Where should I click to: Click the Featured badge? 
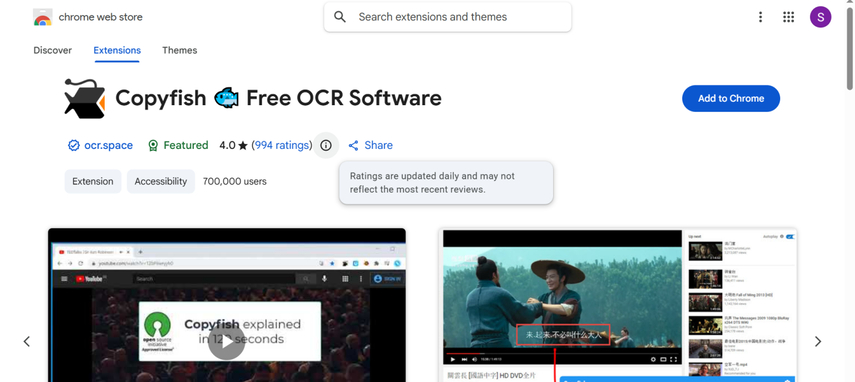[x=178, y=145]
